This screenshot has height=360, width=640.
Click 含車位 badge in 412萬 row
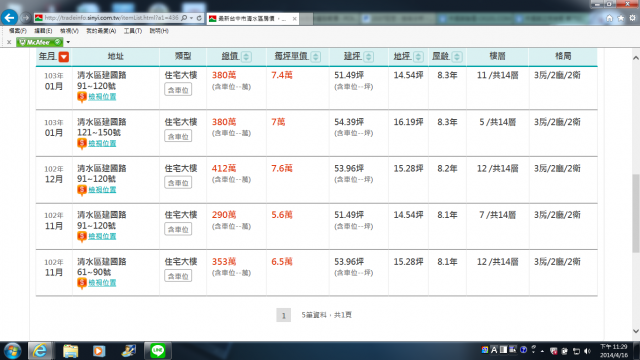click(178, 183)
